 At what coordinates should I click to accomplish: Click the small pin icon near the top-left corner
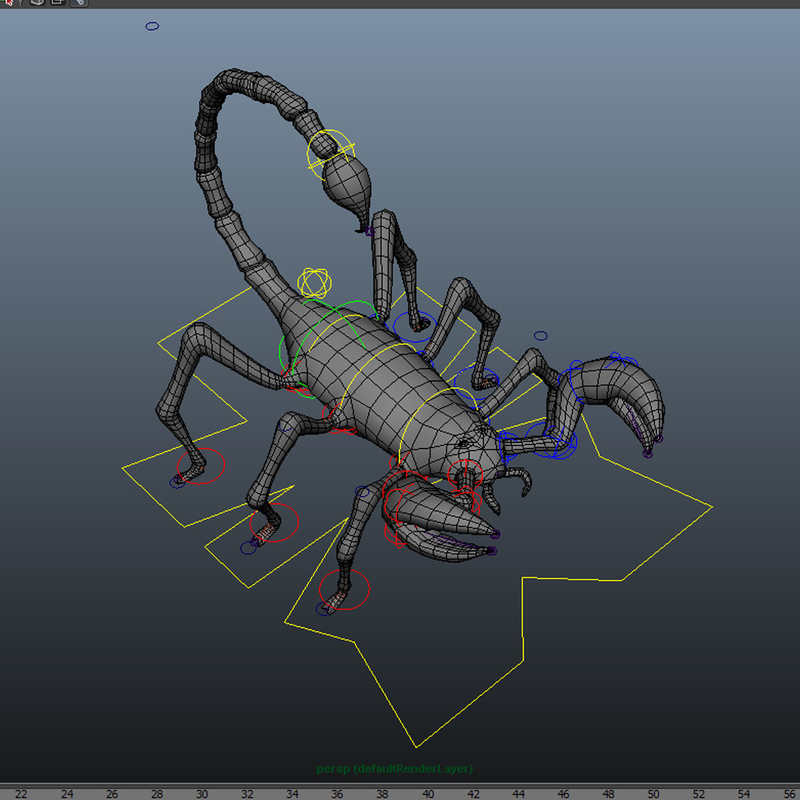pos(21,5)
